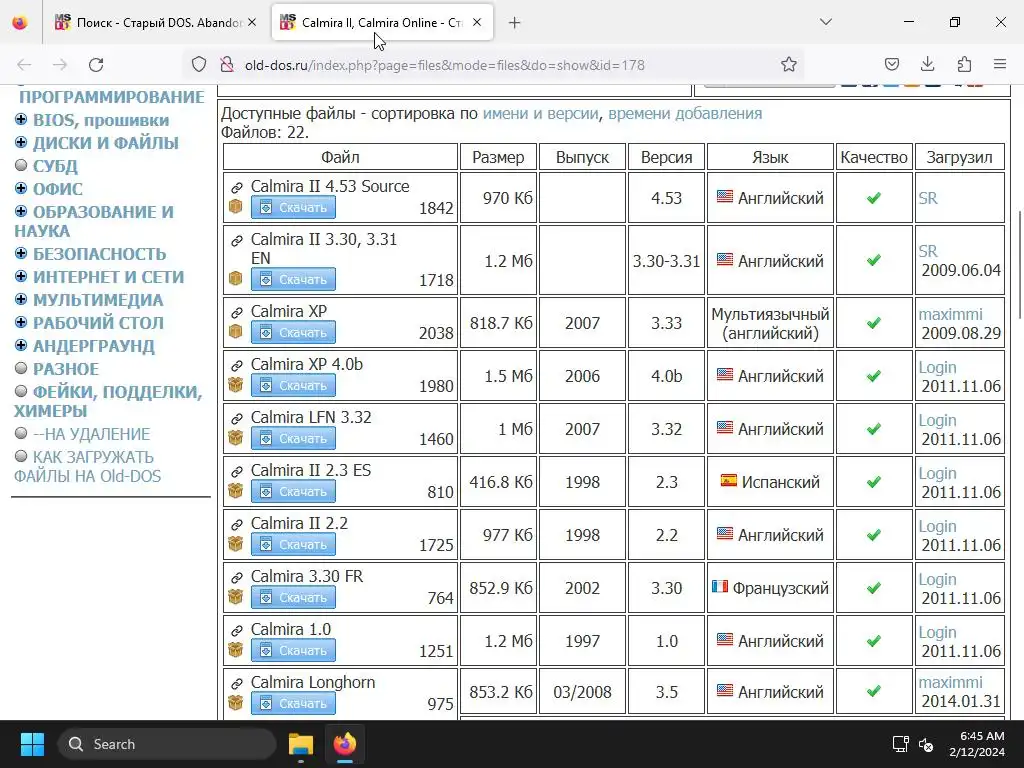Viewport: 1024px width, 768px height.
Task: Open the СУБД category link
Action: [56, 166]
